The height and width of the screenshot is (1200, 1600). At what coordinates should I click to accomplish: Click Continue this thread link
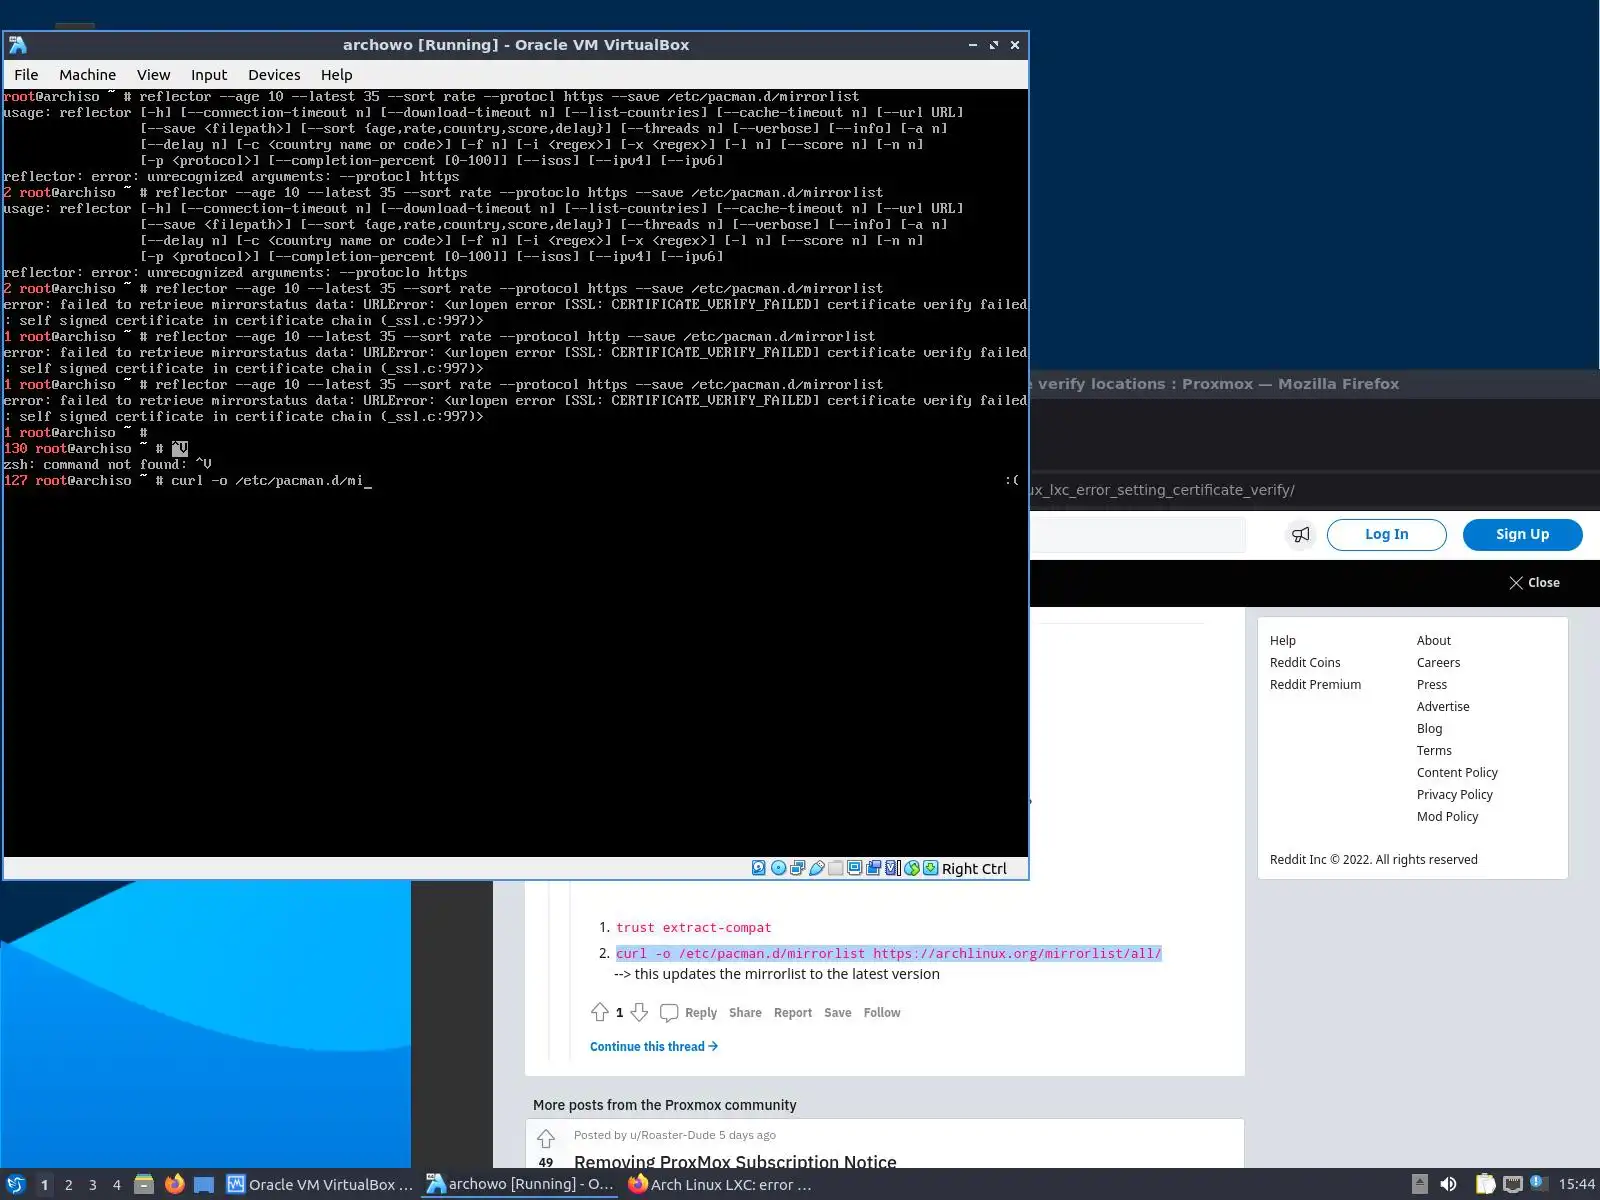coord(654,1047)
